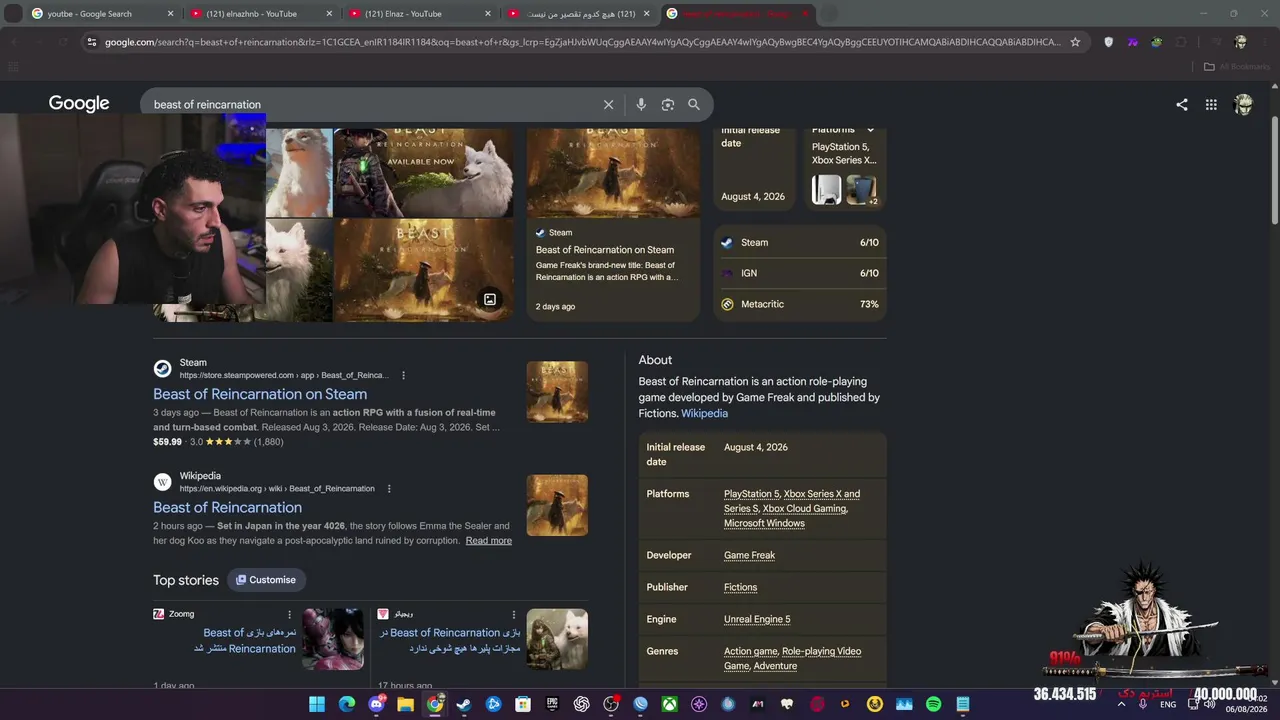Viewport: 1280px width, 720px height.
Task: Go to Google home via logo
Action: pos(79,104)
